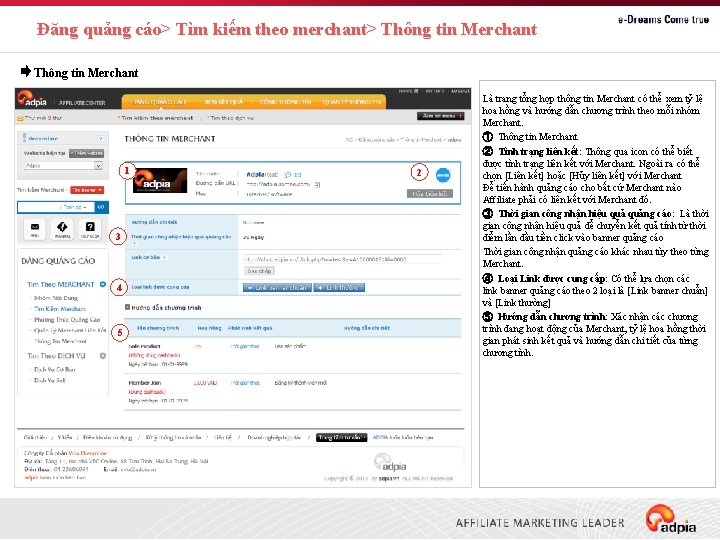Image resolution: width=720 pixels, height=540 pixels.
Task: Click the 'Link thường' button
Action: [339, 287]
